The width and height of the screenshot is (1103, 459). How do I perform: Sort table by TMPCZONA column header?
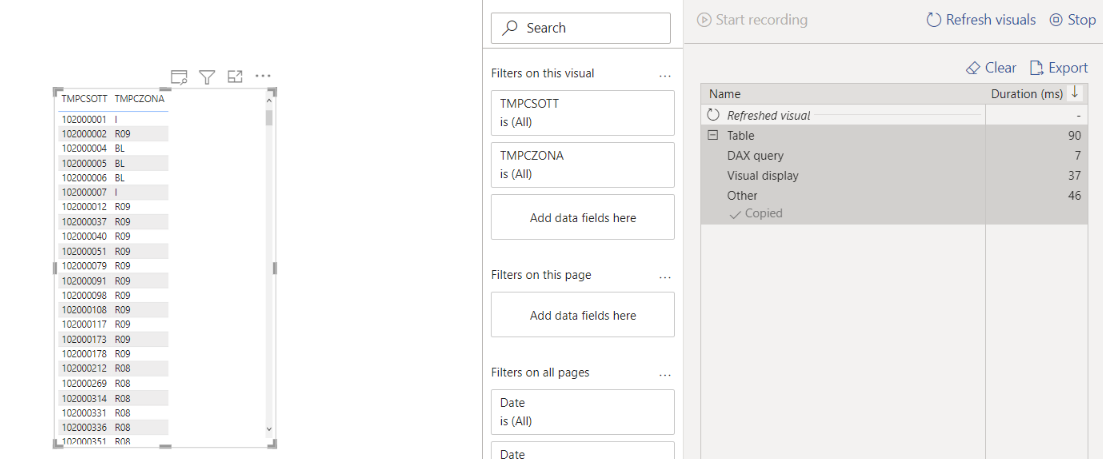[139, 98]
